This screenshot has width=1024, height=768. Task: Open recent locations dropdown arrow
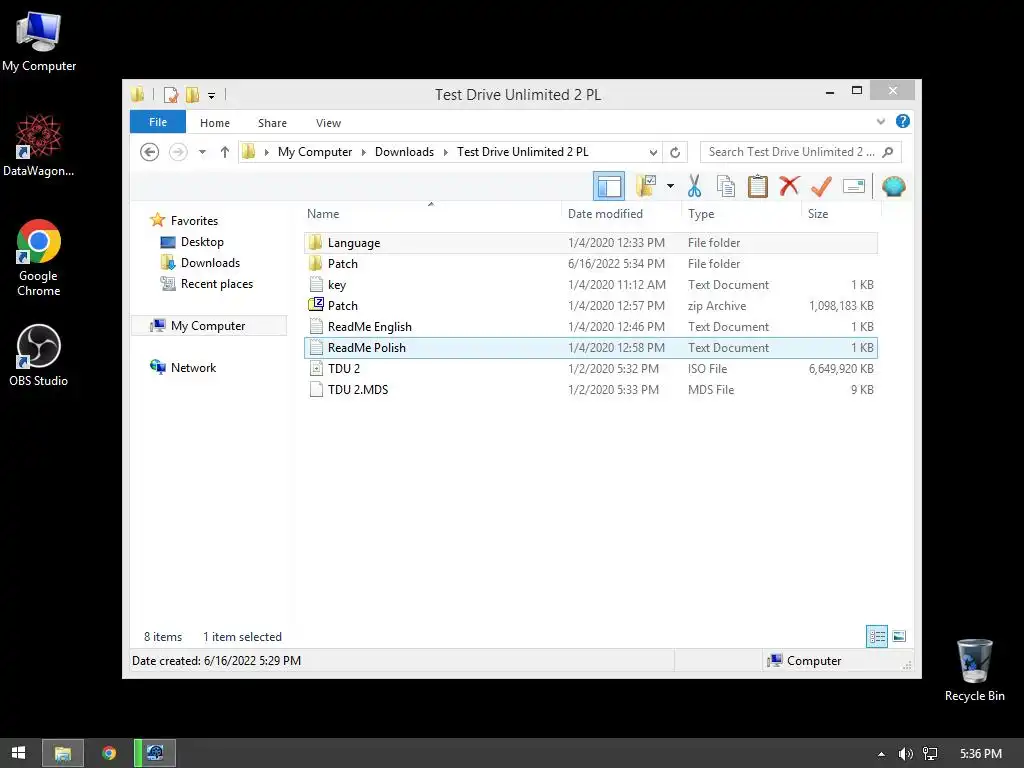(x=202, y=152)
